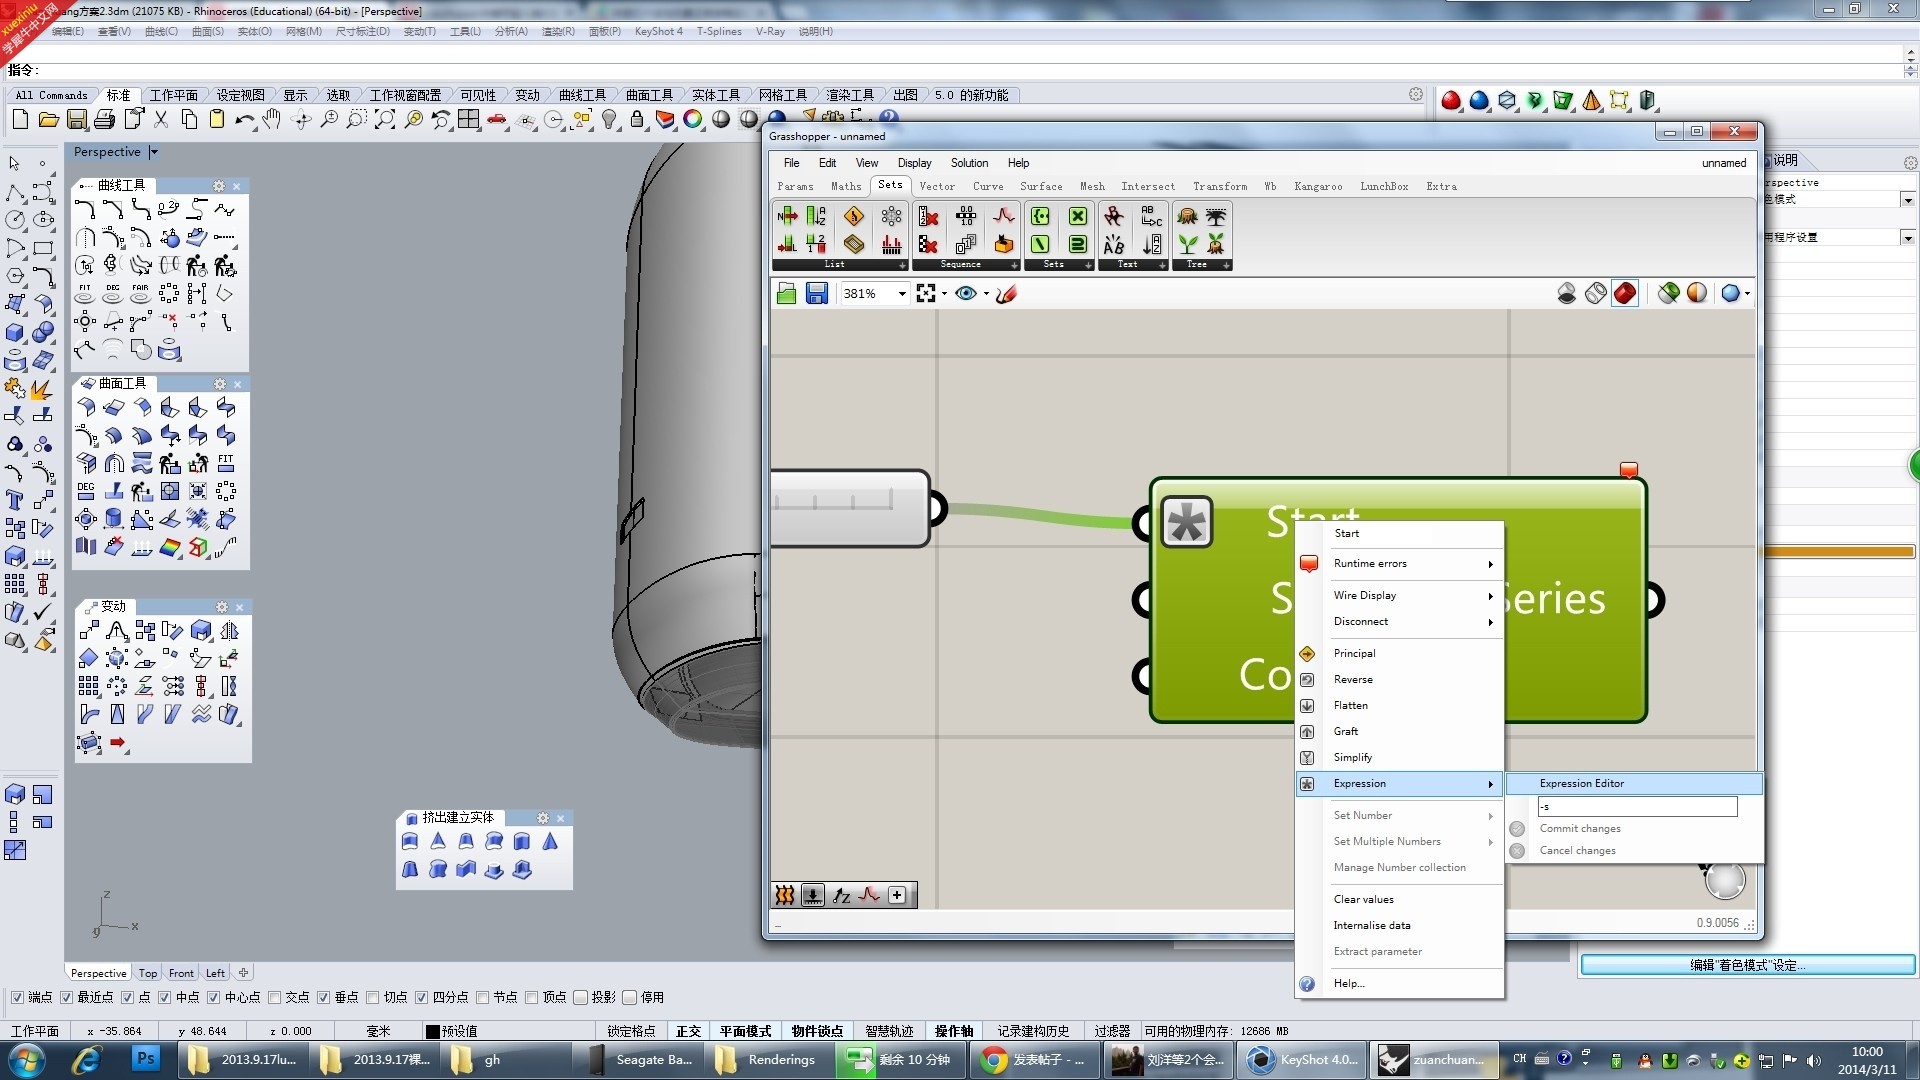Enable the 交点 osnap checkbox
Viewport: 1920px width, 1080px height.
pos(274,998)
